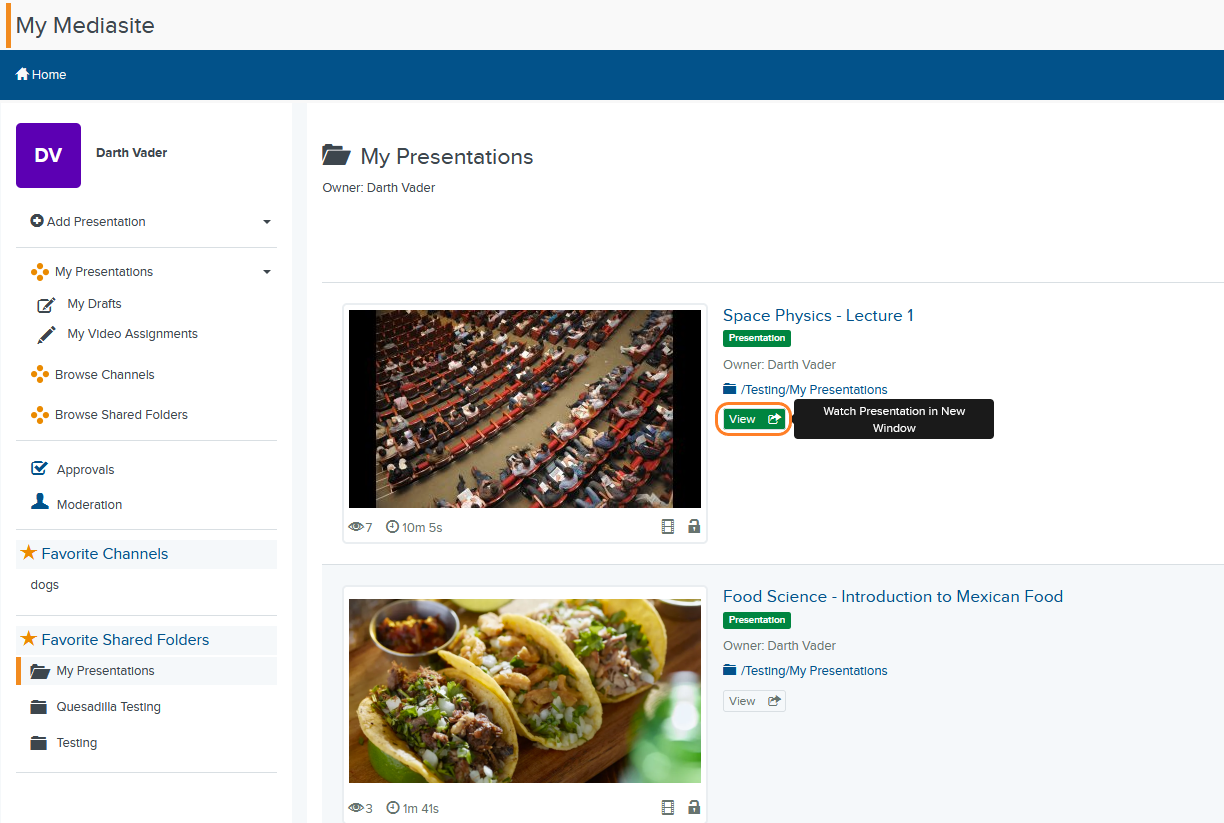Click the Moderation person icon

click(x=40, y=502)
